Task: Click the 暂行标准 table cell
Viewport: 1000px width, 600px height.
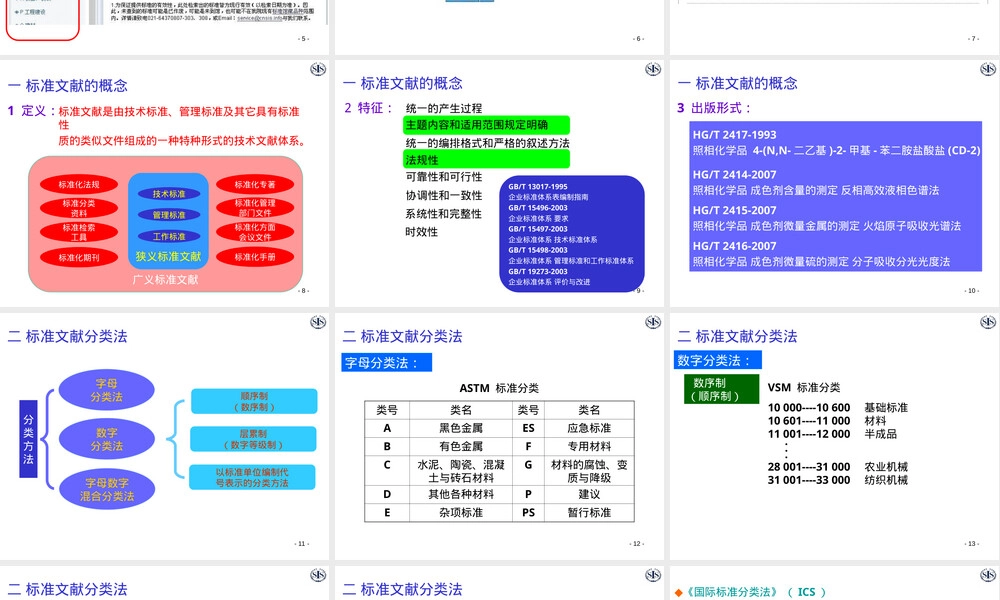Action: pyautogui.click(x=589, y=513)
